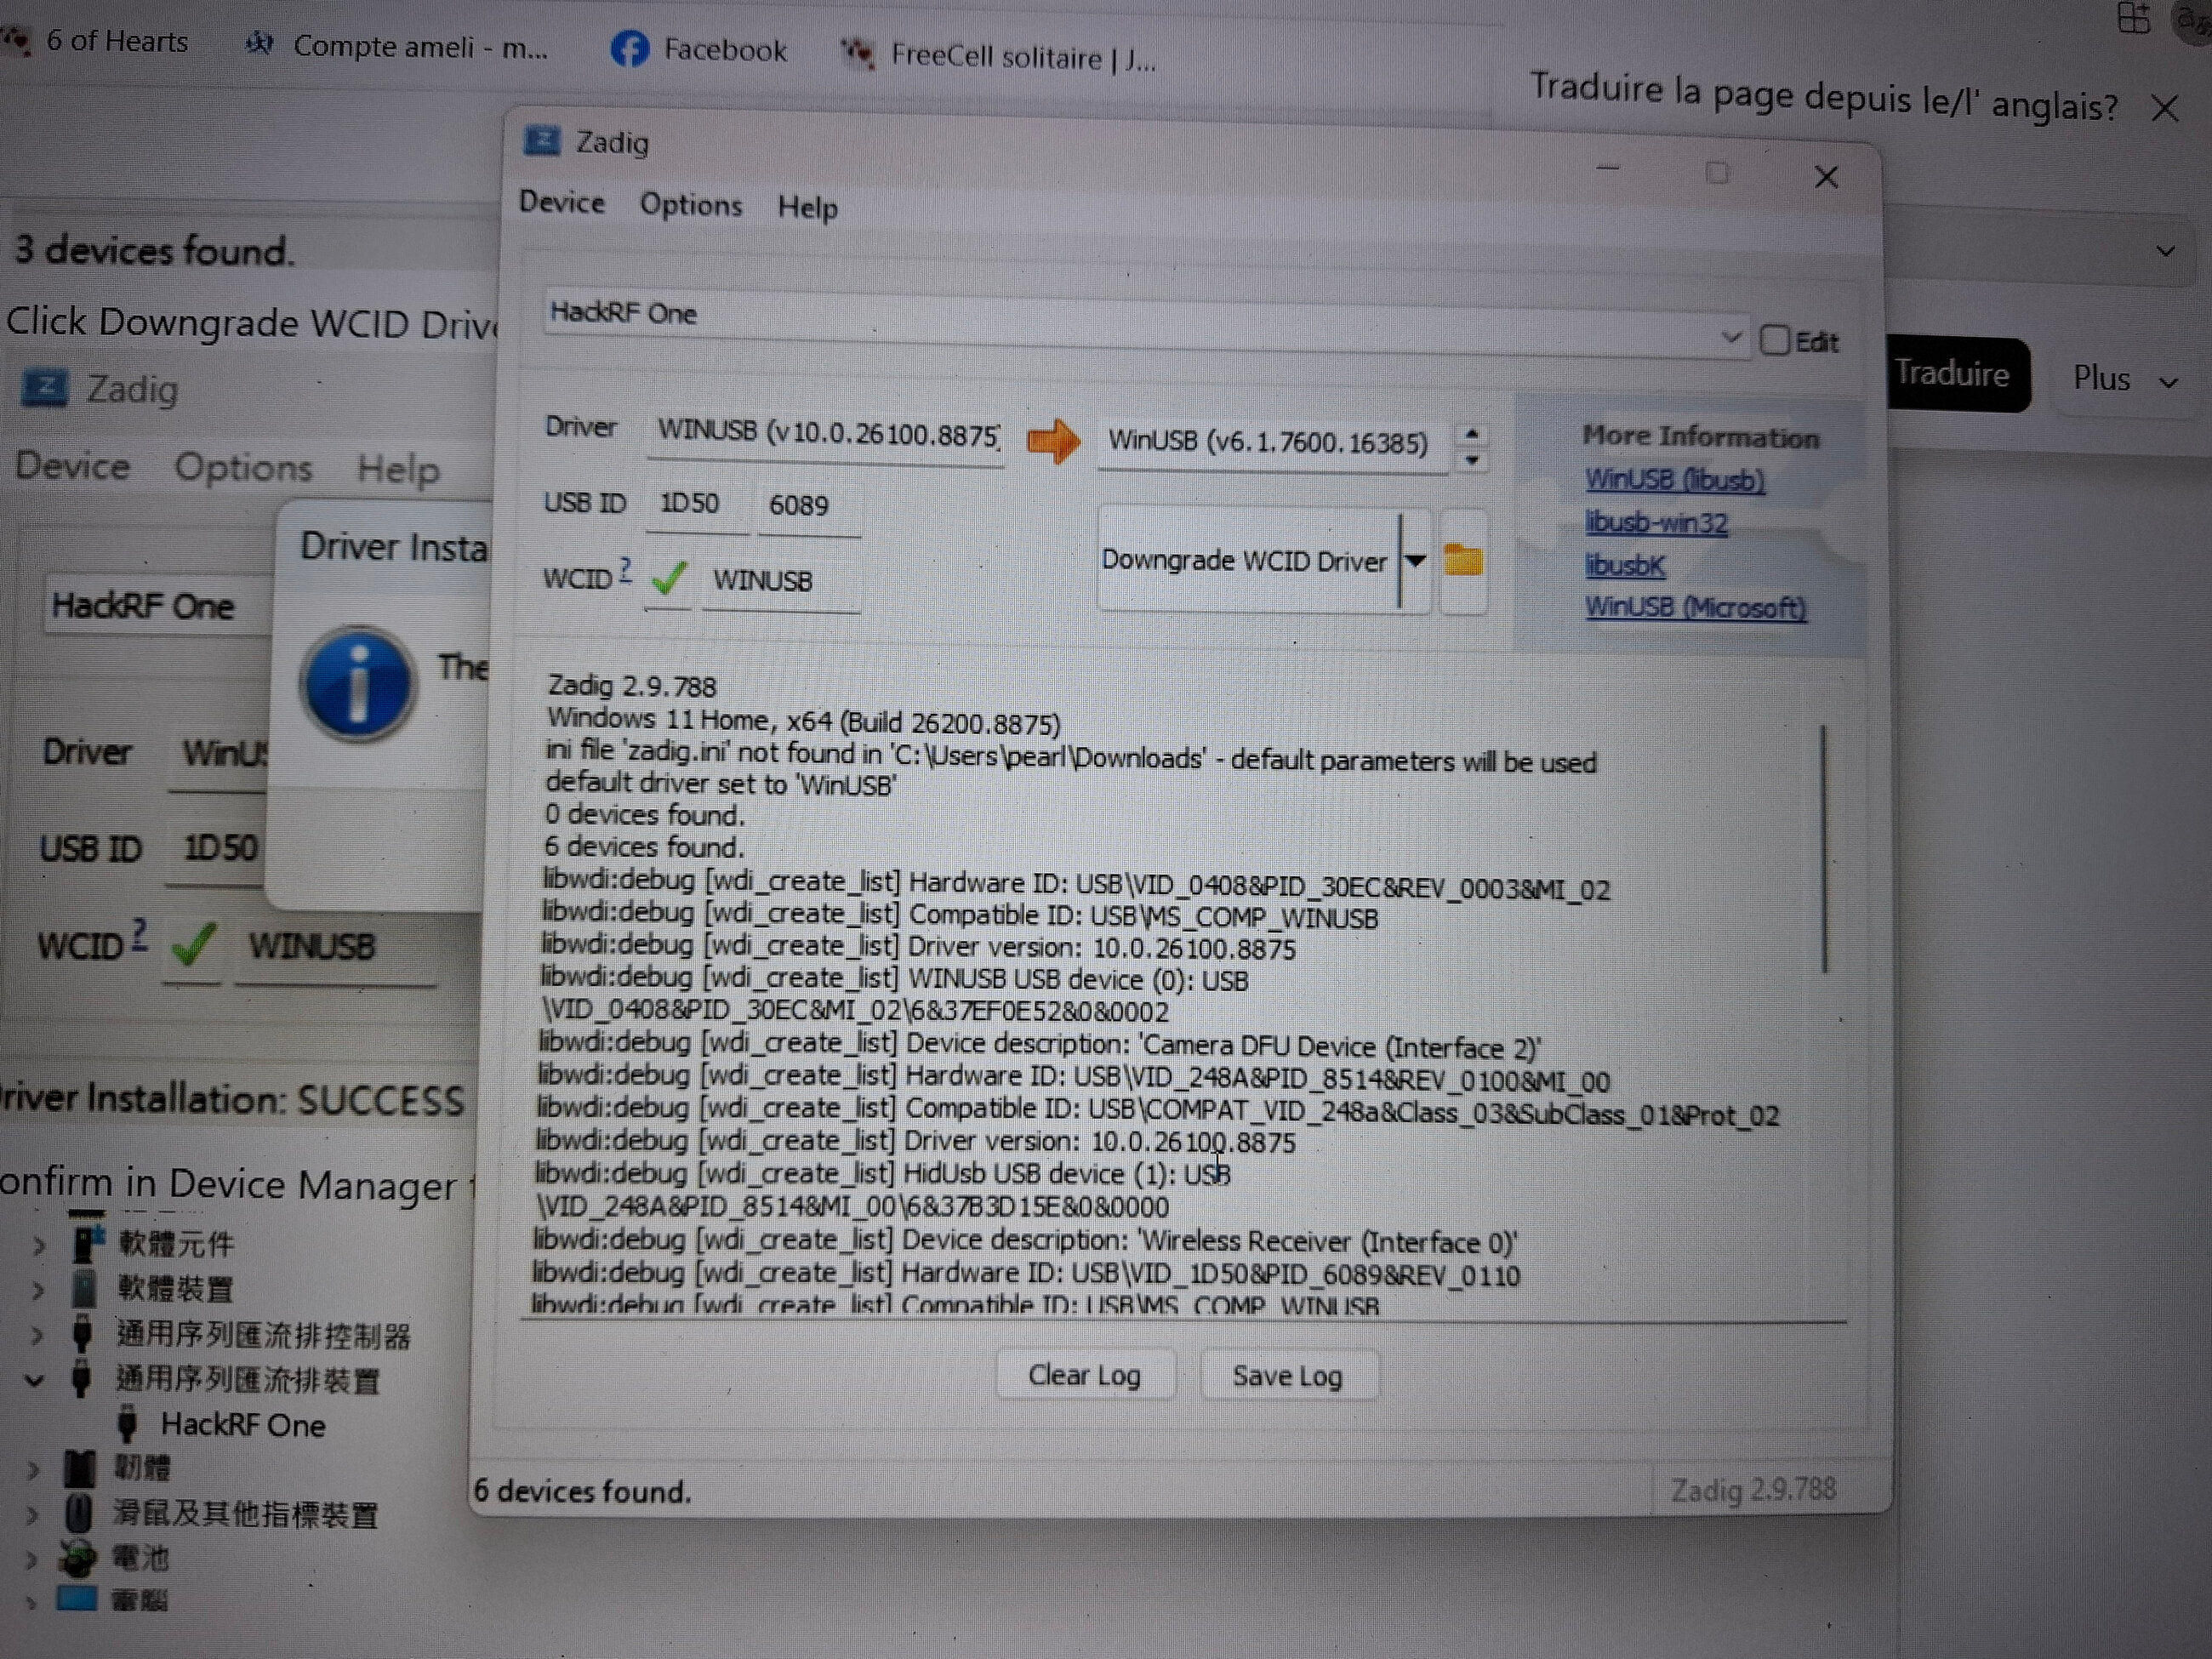Image resolution: width=2212 pixels, height=1659 pixels.
Task: Click '6 devices found.' in Zadig's status bar
Action: click(x=582, y=1491)
